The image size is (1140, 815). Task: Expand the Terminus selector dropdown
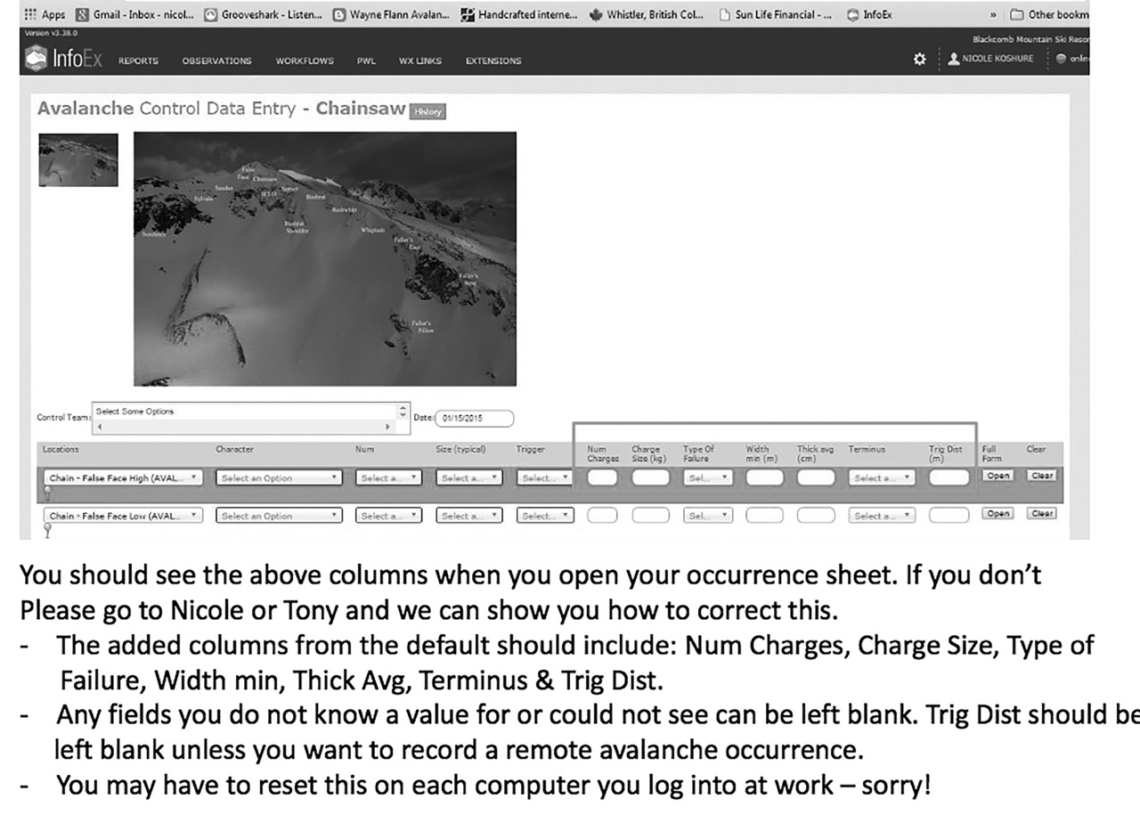click(x=880, y=478)
